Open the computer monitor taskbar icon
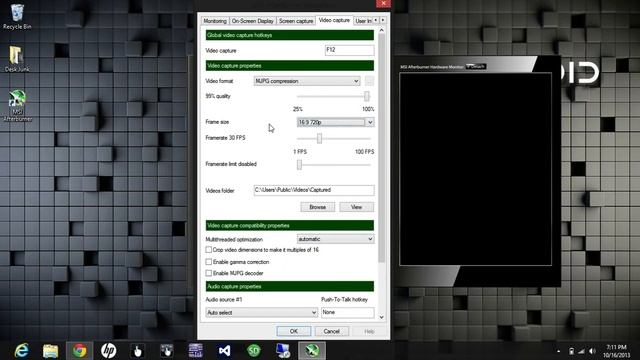The image size is (640, 360). coord(283,351)
